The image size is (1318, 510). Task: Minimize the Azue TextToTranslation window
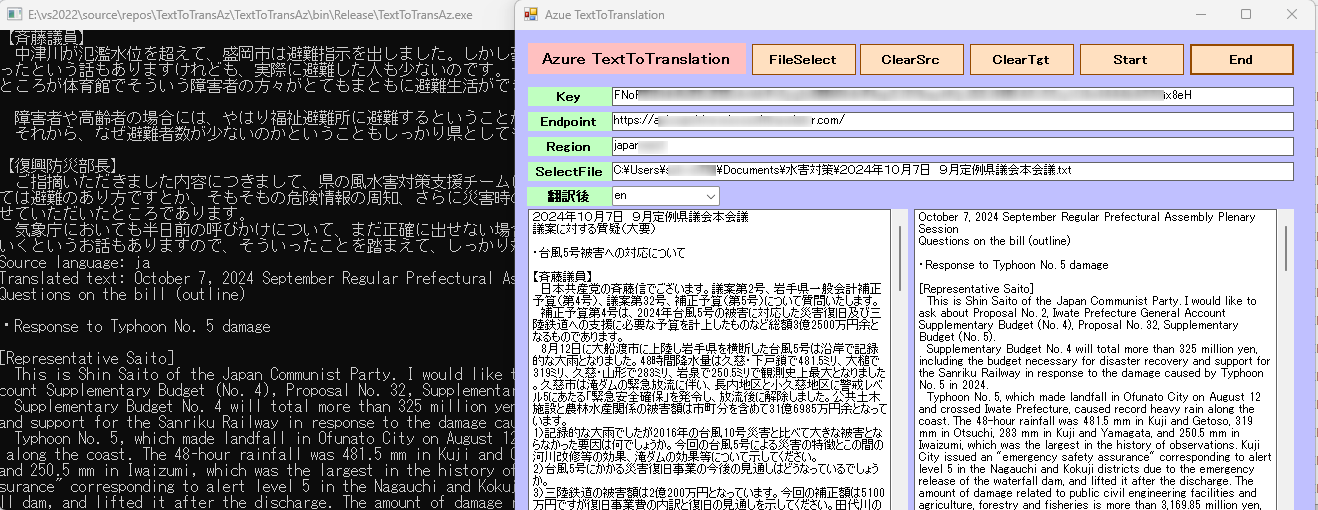pos(1201,15)
